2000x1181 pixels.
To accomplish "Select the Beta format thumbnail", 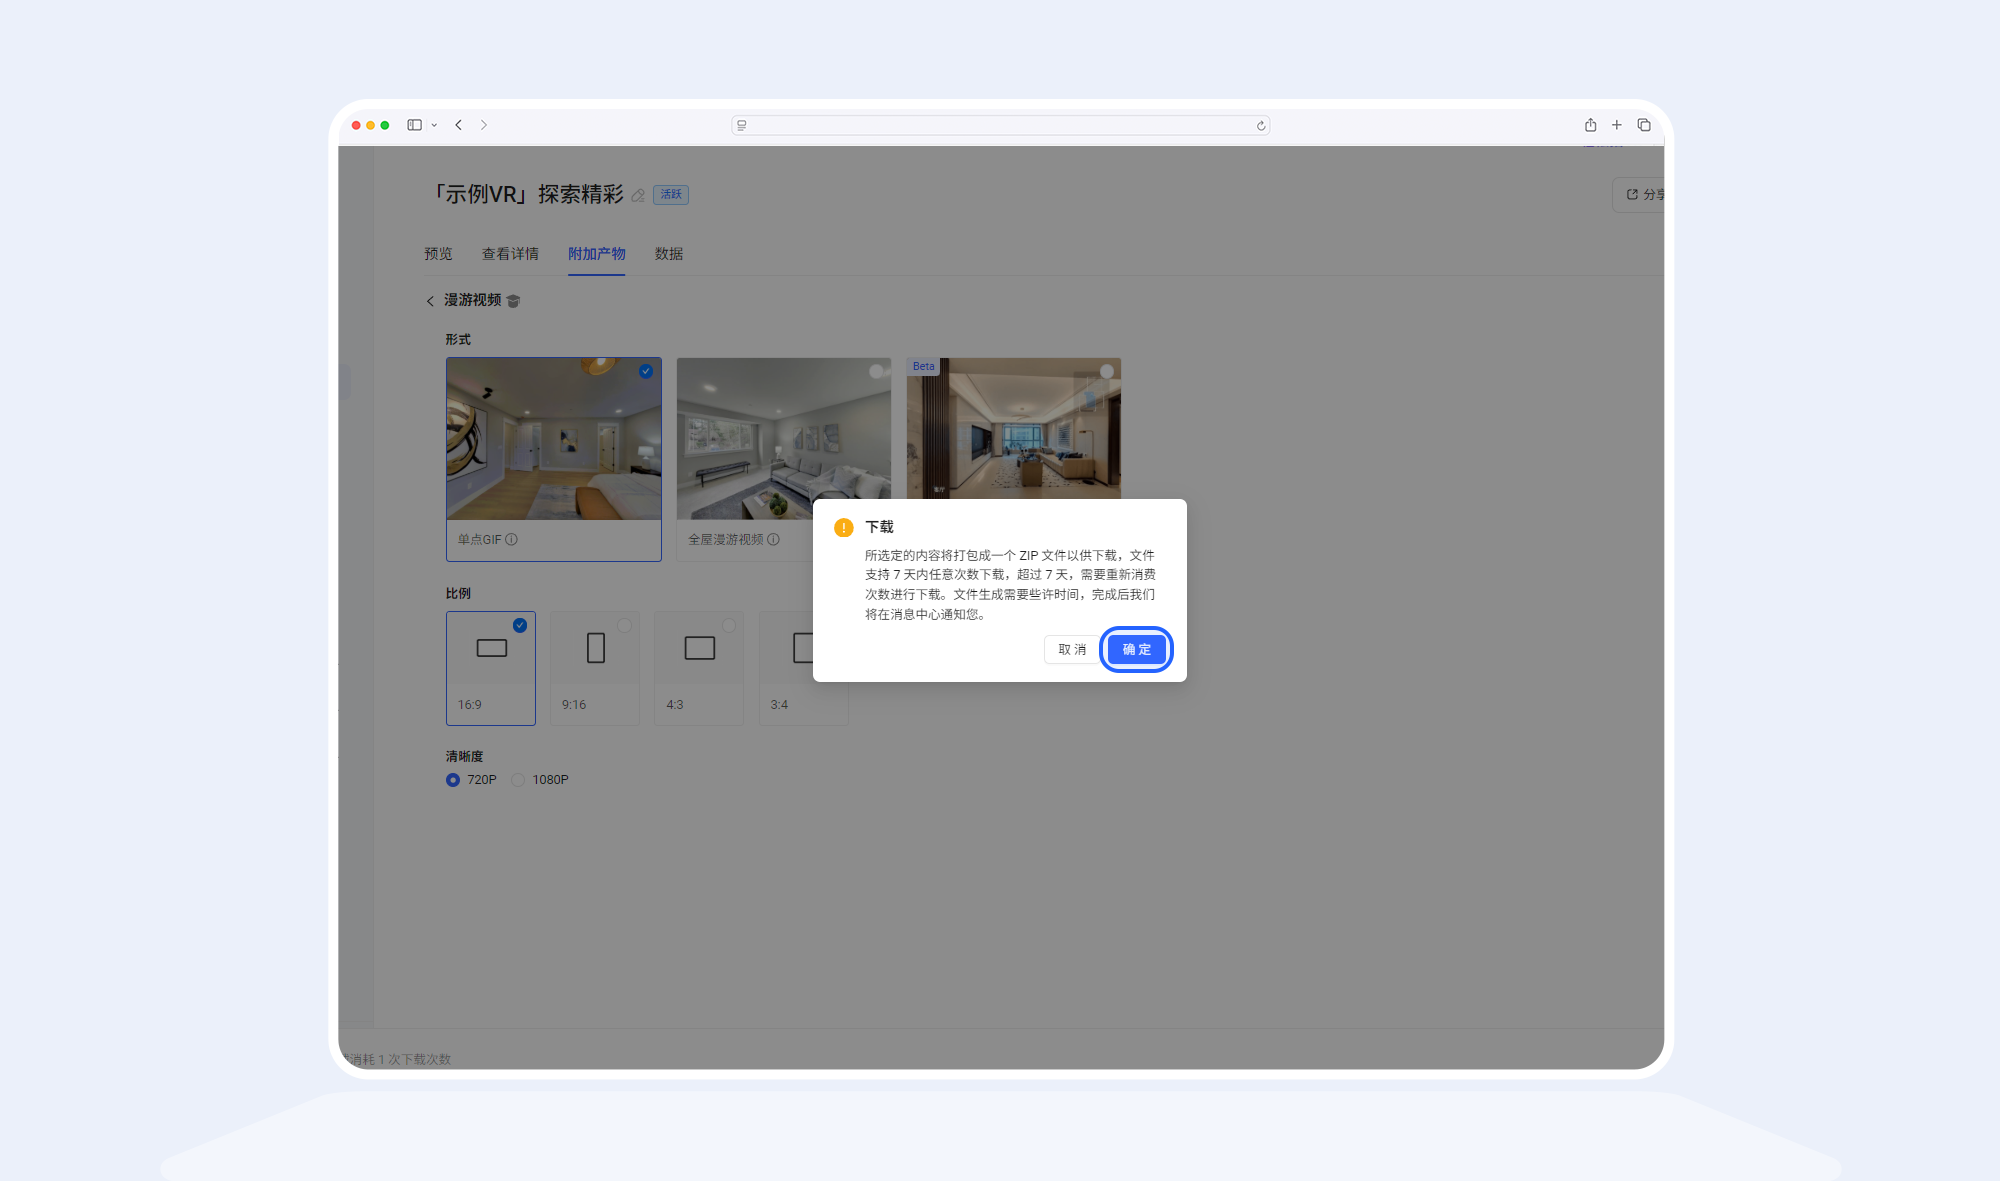I will (1014, 428).
